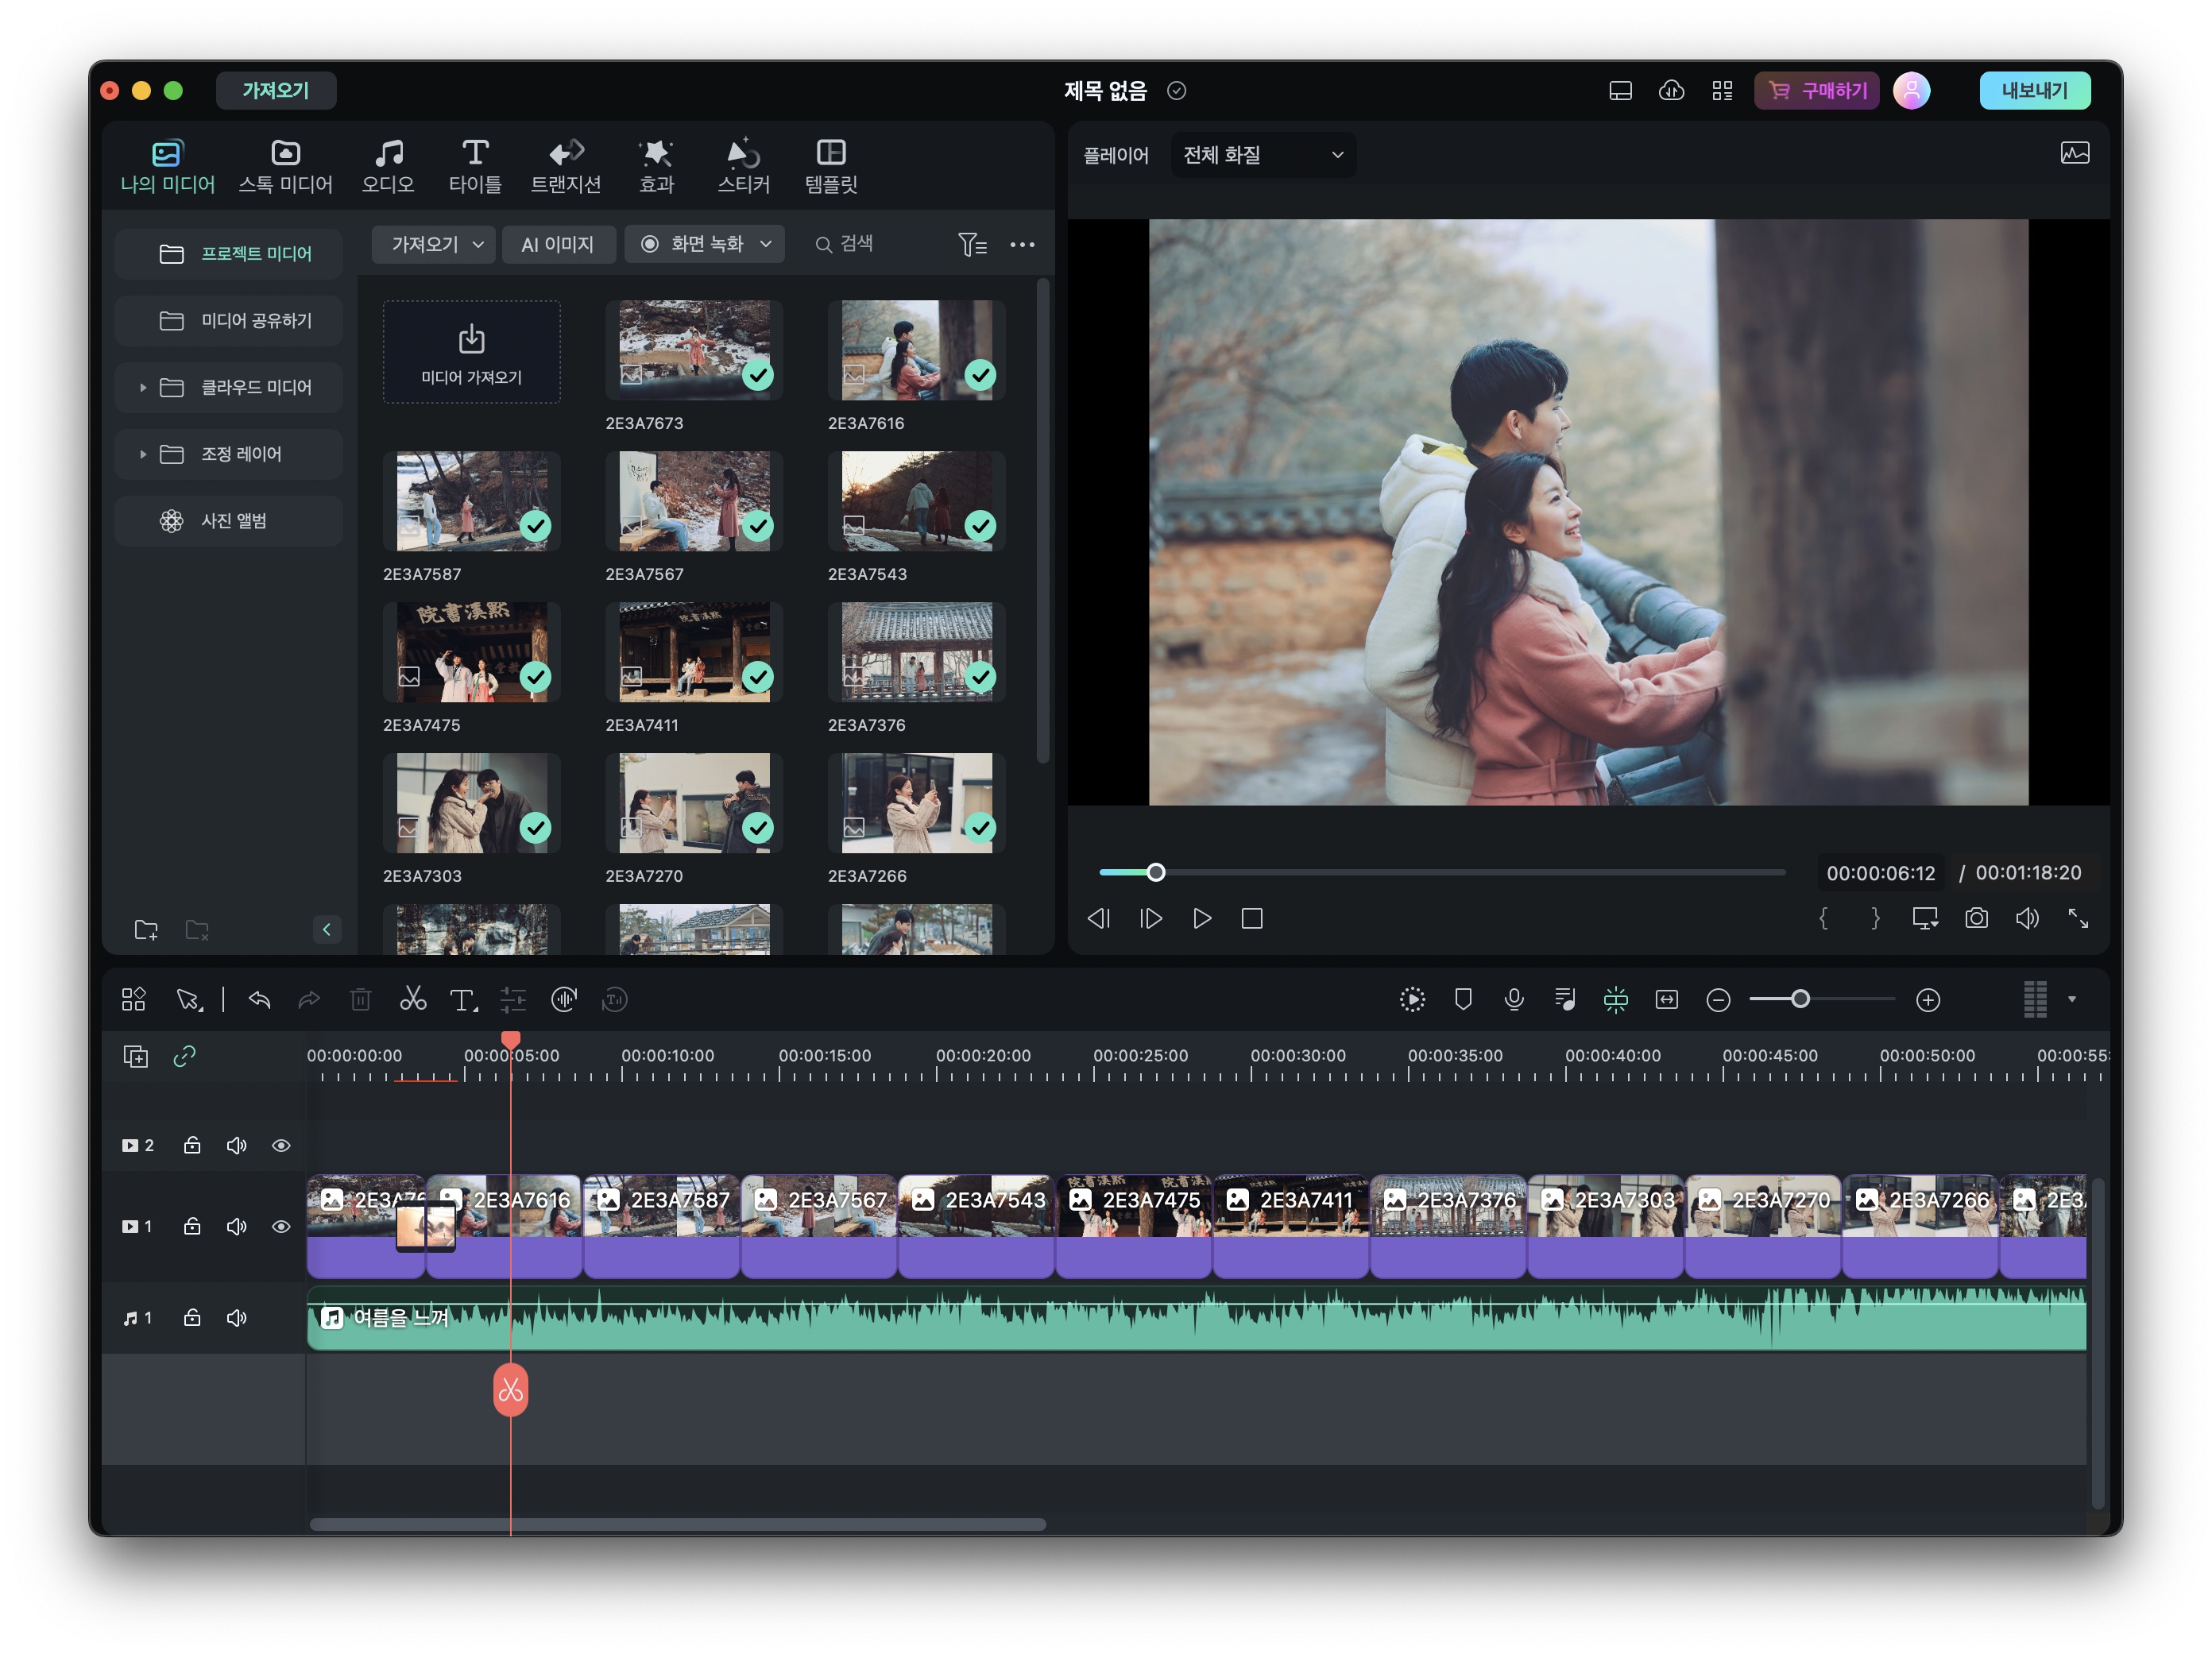Expand the 클라우드 미디어 folder

143,387
